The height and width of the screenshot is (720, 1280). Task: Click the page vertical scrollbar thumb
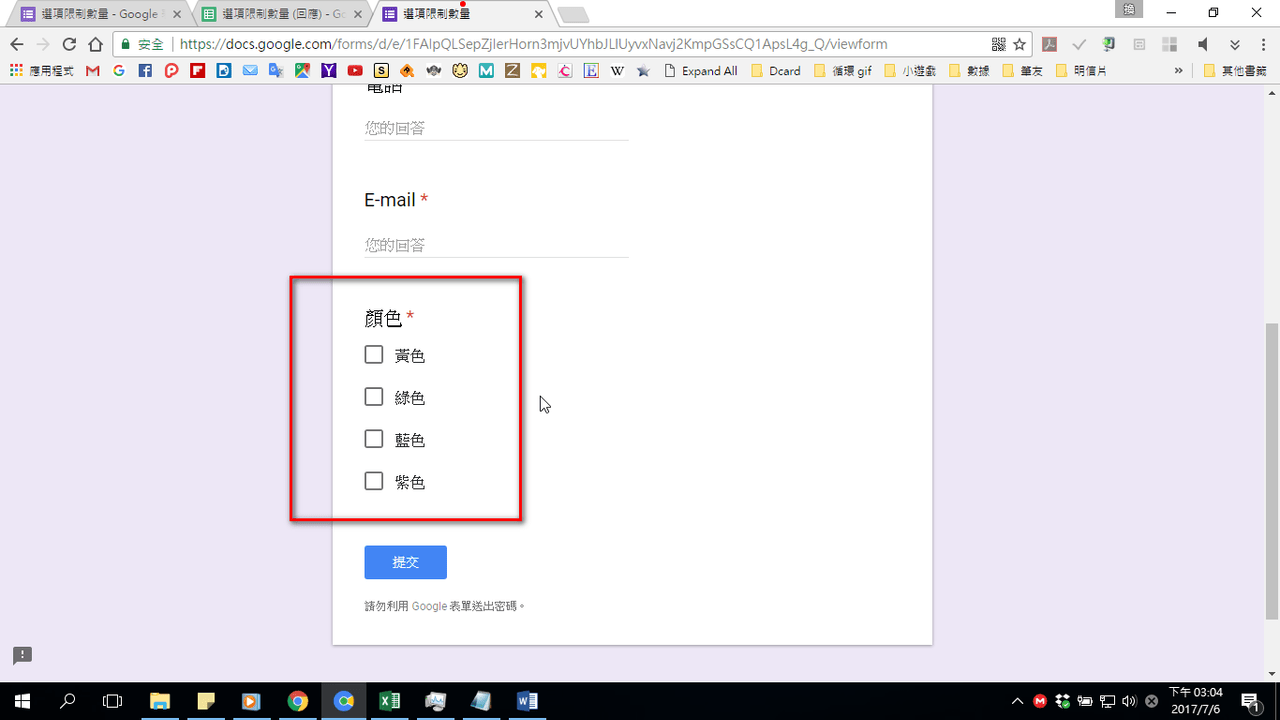pyautogui.click(x=1272, y=471)
